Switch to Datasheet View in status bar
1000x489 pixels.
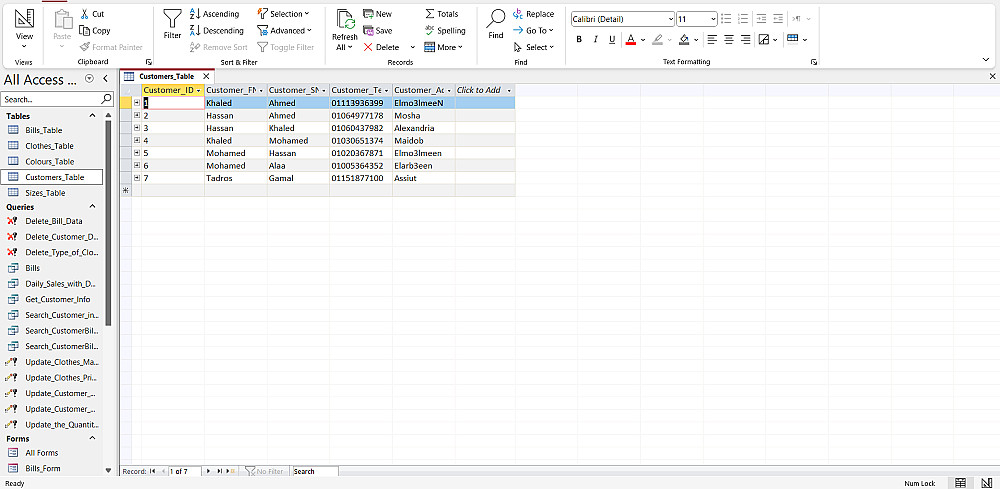(960, 483)
